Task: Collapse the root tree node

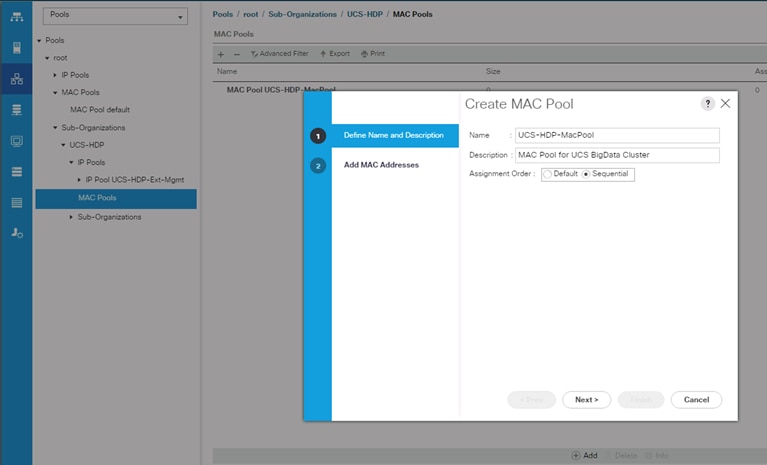Action: click(x=47, y=58)
